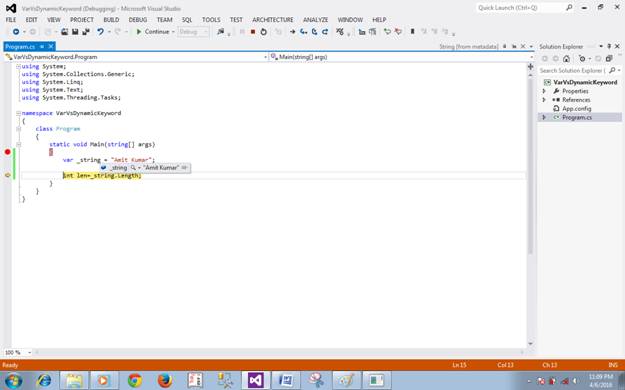The height and width of the screenshot is (390, 625).
Task: Collapse the namespace VarVsDynamicKeyword block
Action: click(18, 113)
